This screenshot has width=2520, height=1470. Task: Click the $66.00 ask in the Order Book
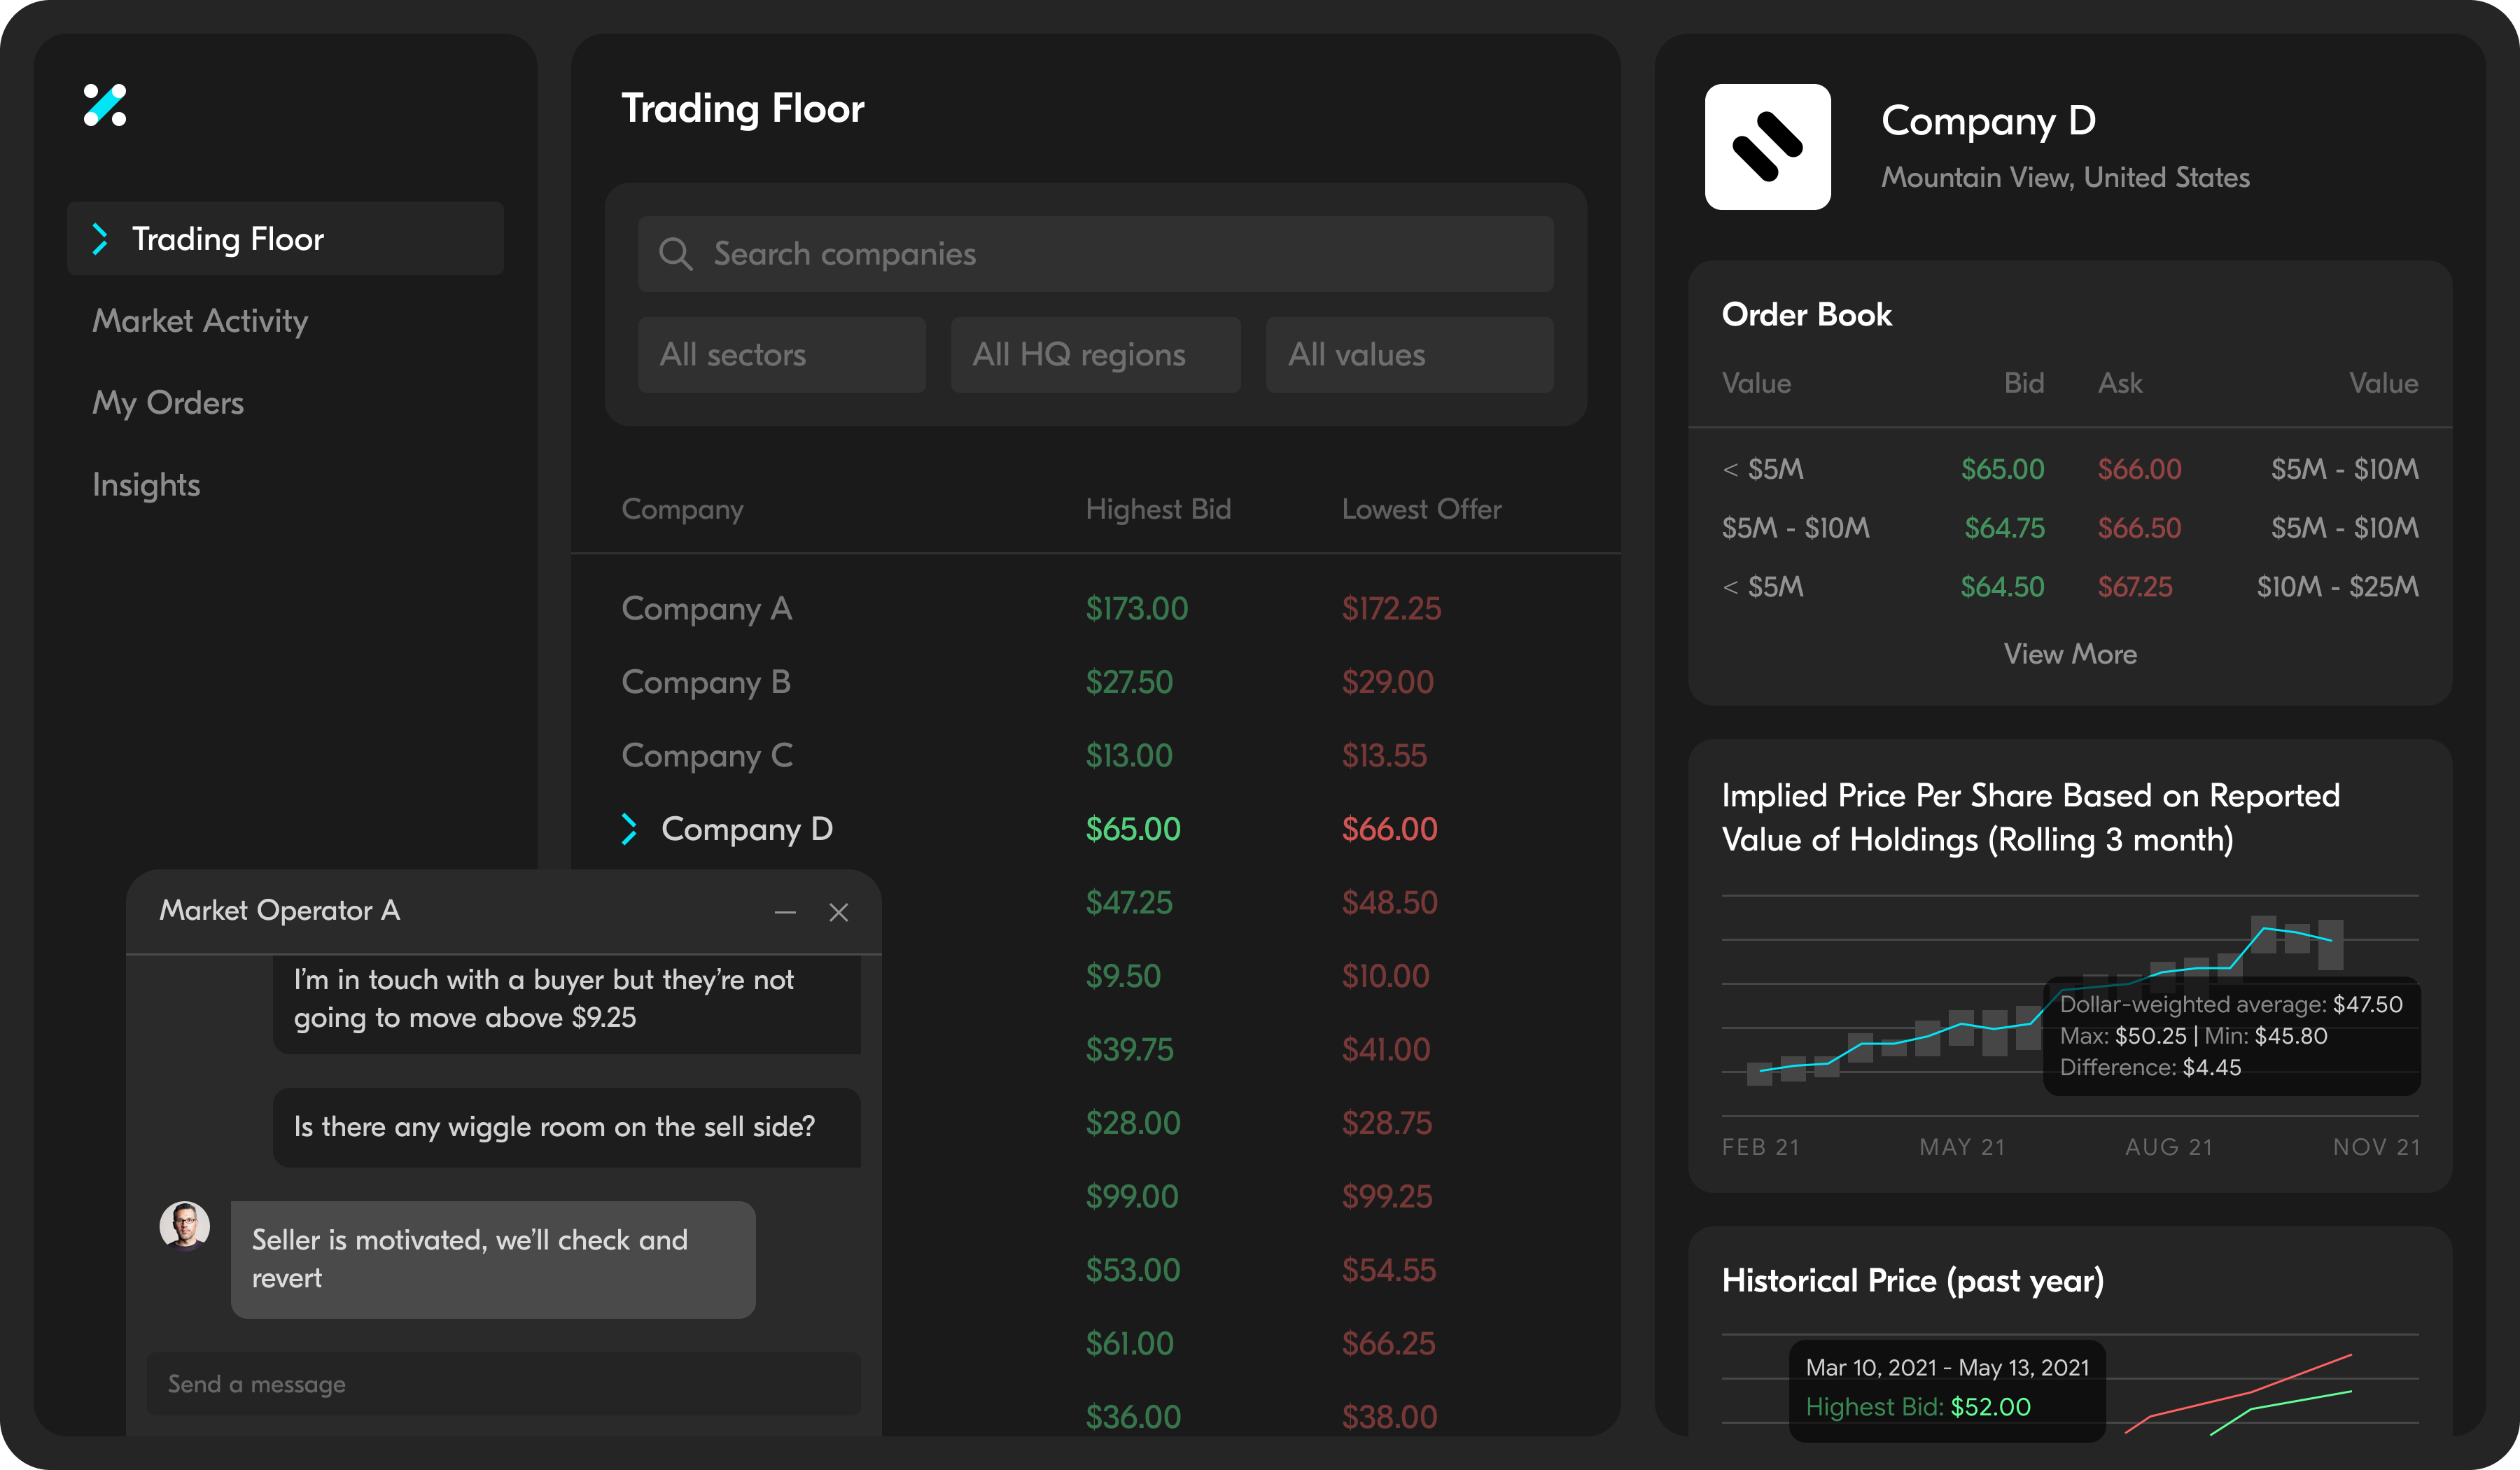(x=2139, y=469)
